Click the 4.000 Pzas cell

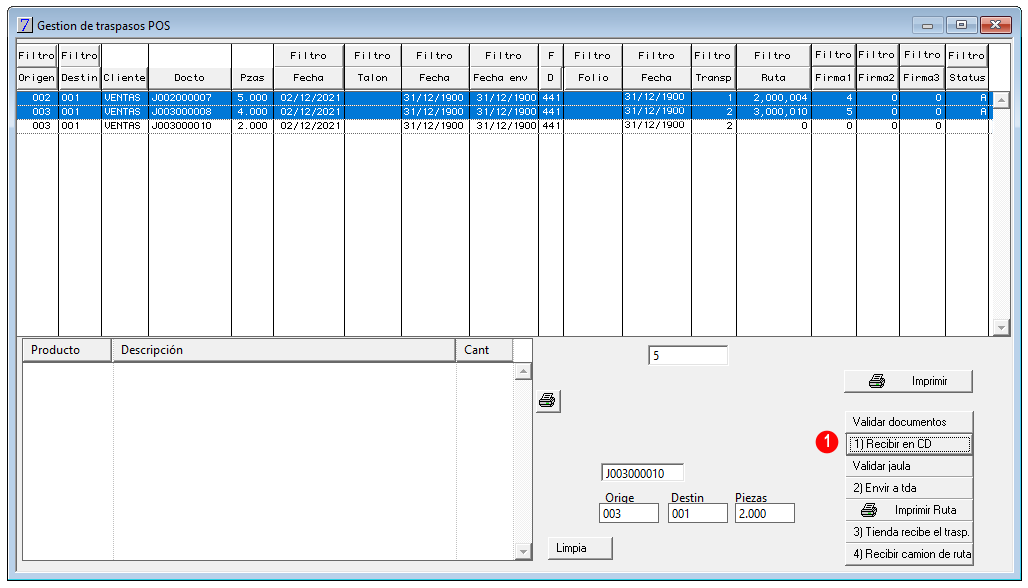(x=252, y=112)
